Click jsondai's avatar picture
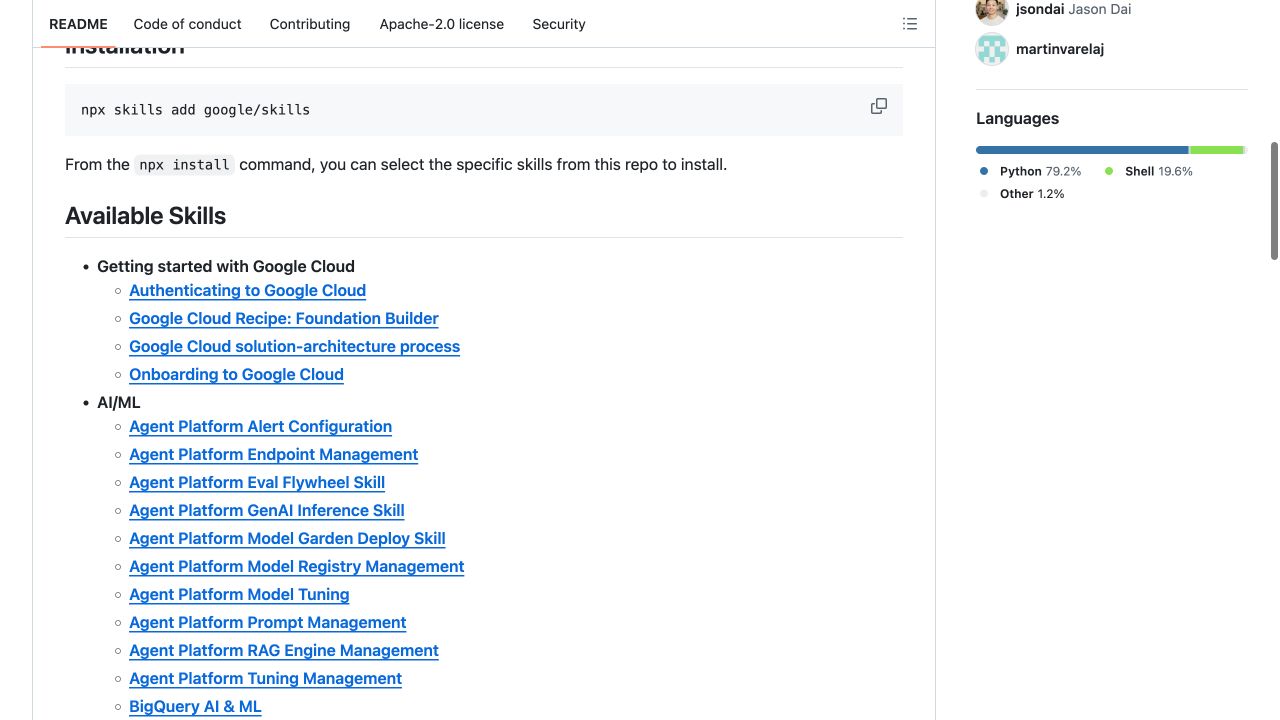This screenshot has width=1280, height=720. 992,10
